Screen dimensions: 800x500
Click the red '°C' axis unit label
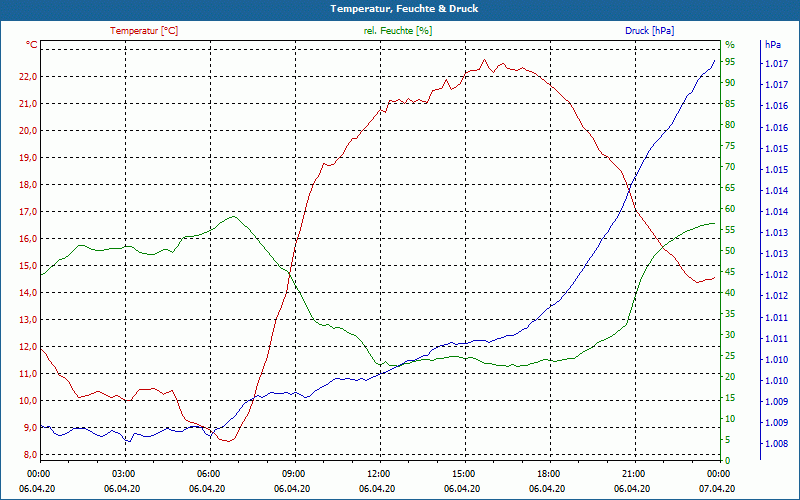coord(32,45)
